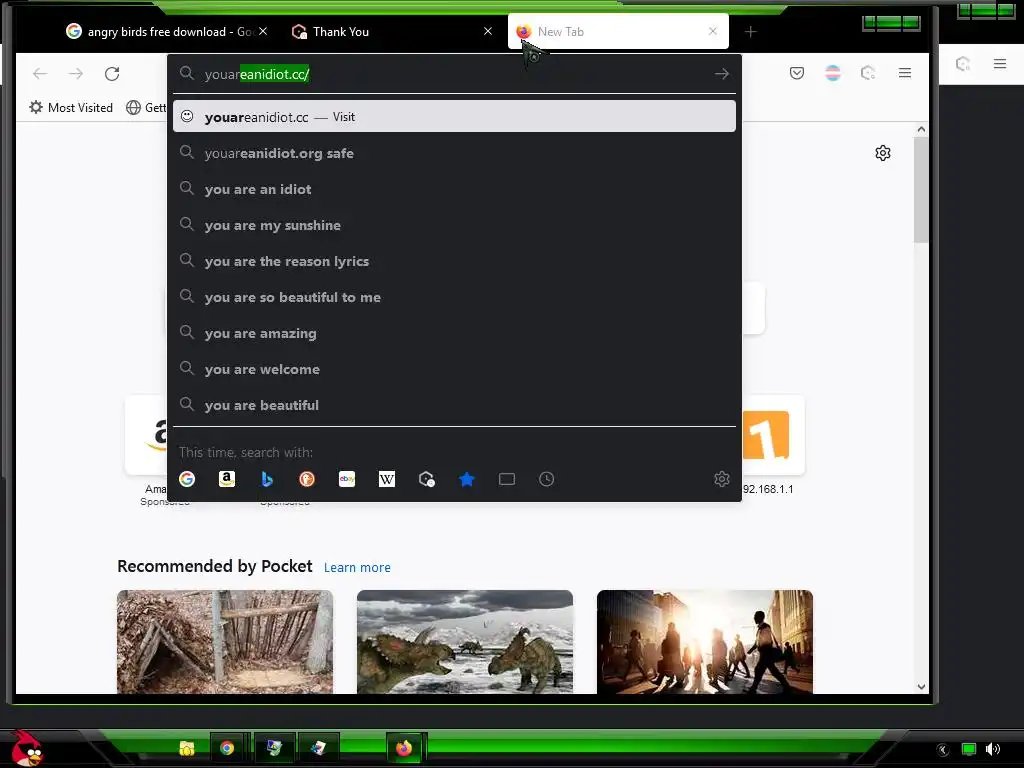Visit youareanidiot.cc suggestion
1024x768 pixels.
tap(454, 117)
